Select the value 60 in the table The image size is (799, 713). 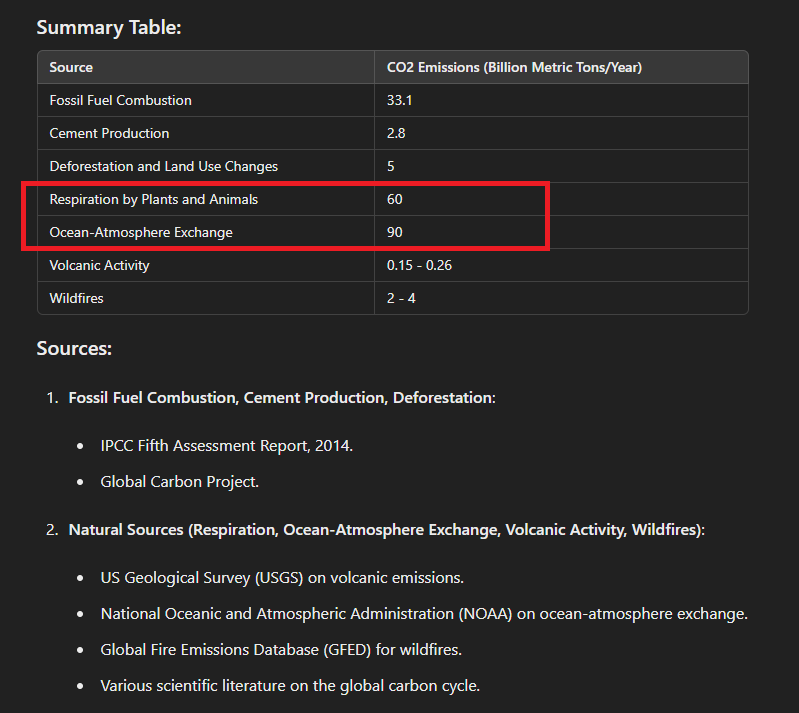tap(395, 199)
